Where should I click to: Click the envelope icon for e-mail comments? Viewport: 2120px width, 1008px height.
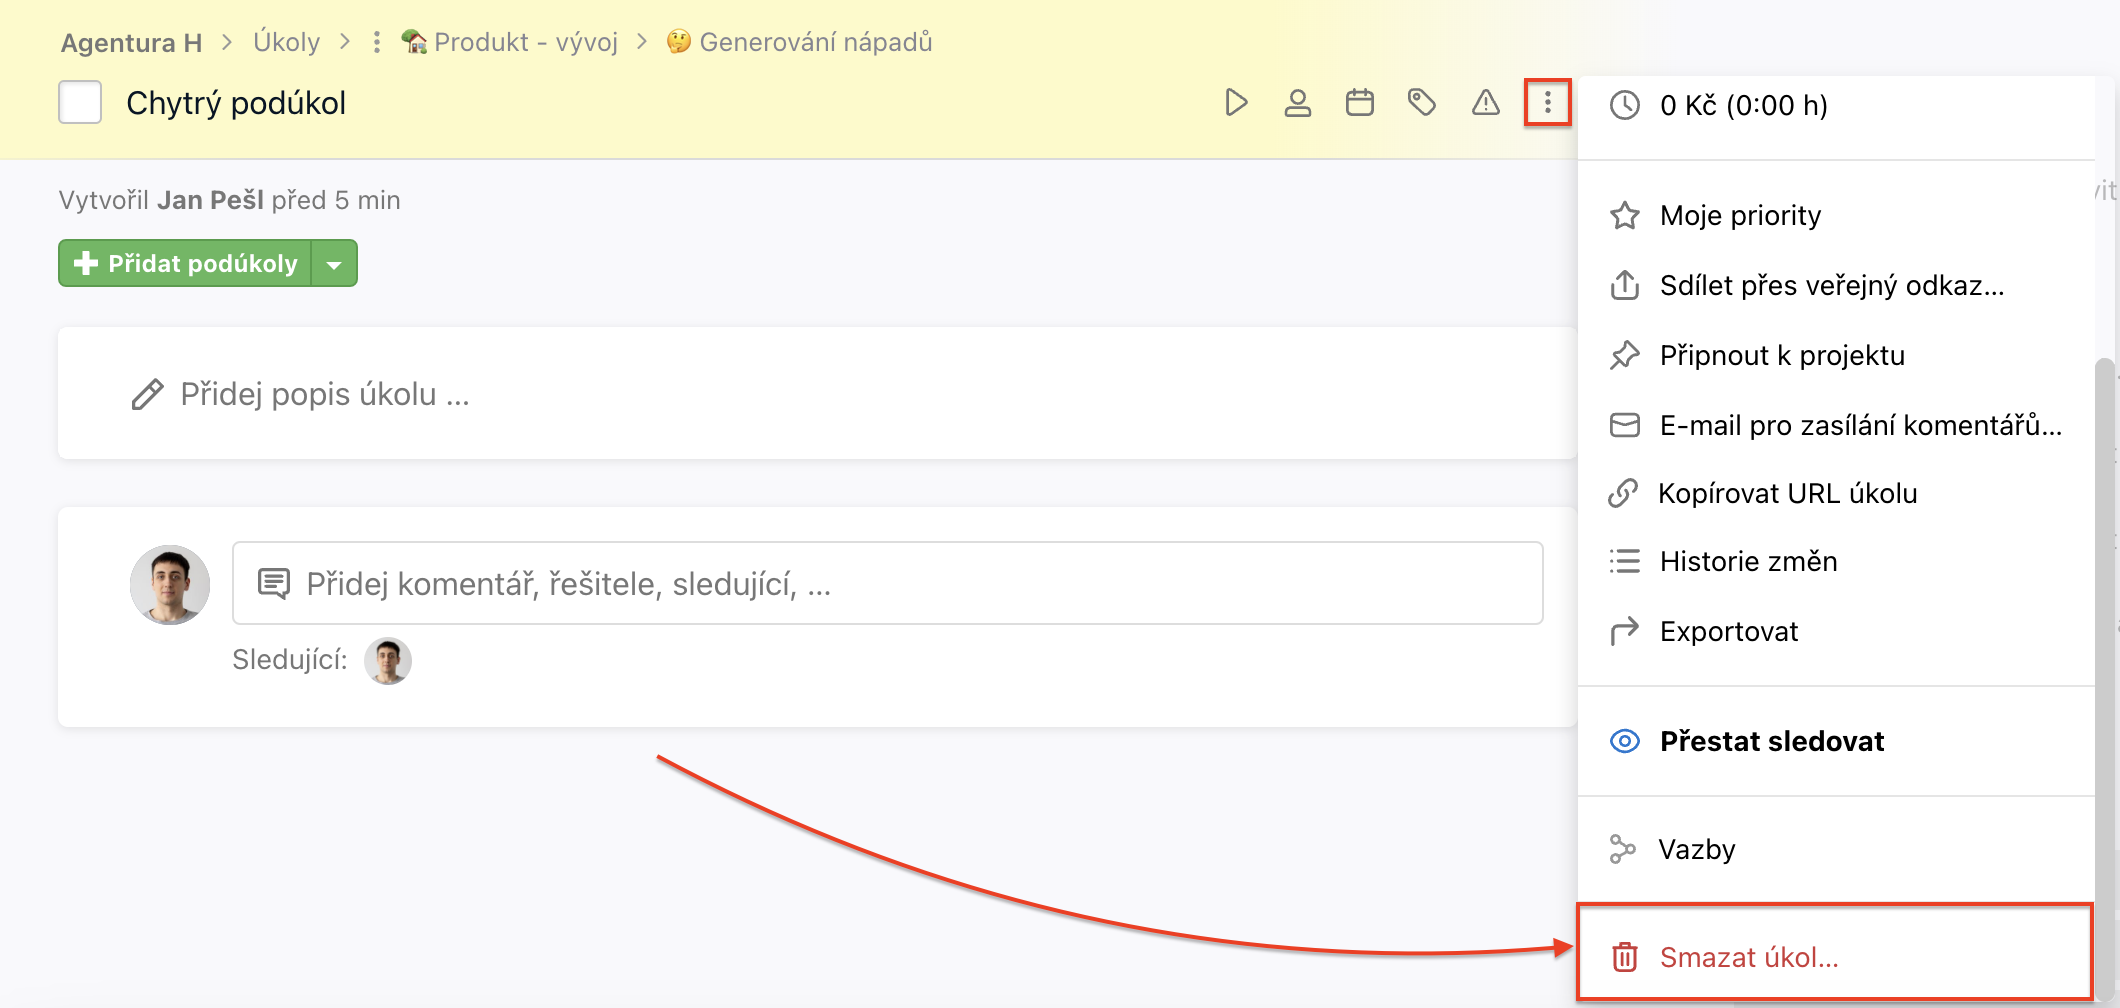coord(1625,425)
